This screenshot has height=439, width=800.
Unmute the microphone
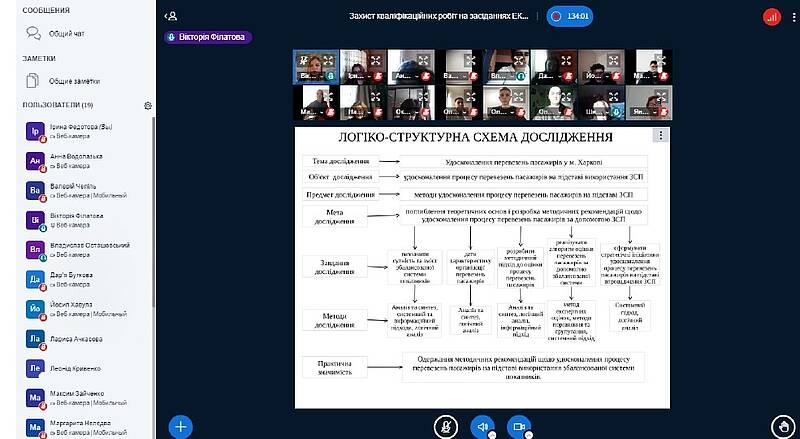click(x=445, y=426)
